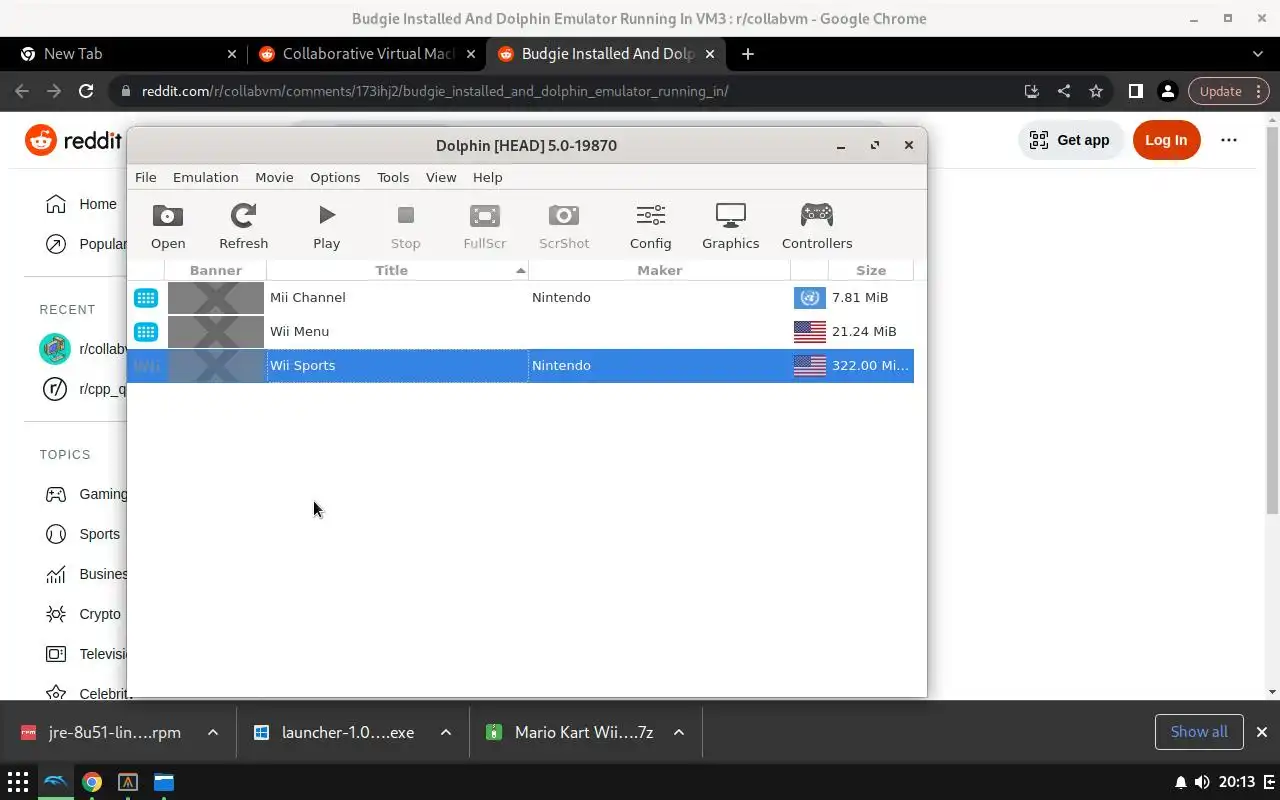Click the Reddit Get app button
Screen dimensions: 1280x800
(1069, 140)
